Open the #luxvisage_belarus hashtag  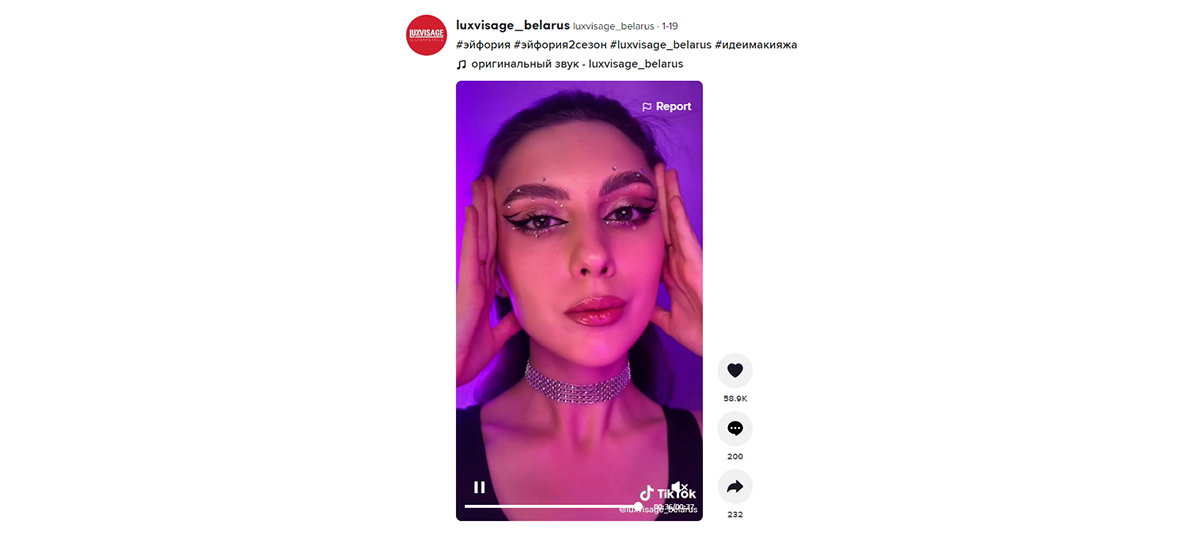pyautogui.click(x=660, y=45)
